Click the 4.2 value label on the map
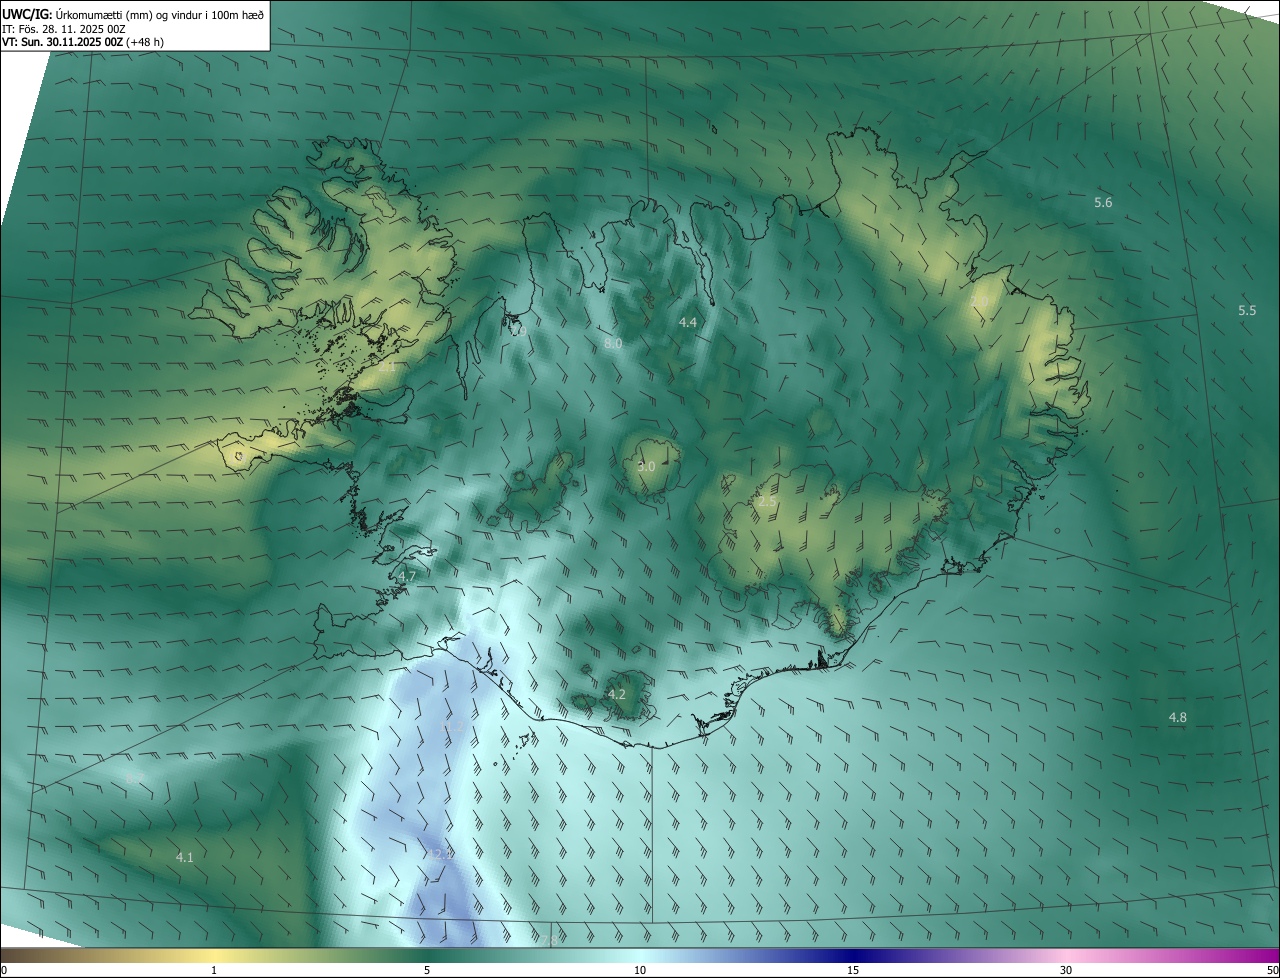Screen dimensions: 1280x978 point(617,694)
